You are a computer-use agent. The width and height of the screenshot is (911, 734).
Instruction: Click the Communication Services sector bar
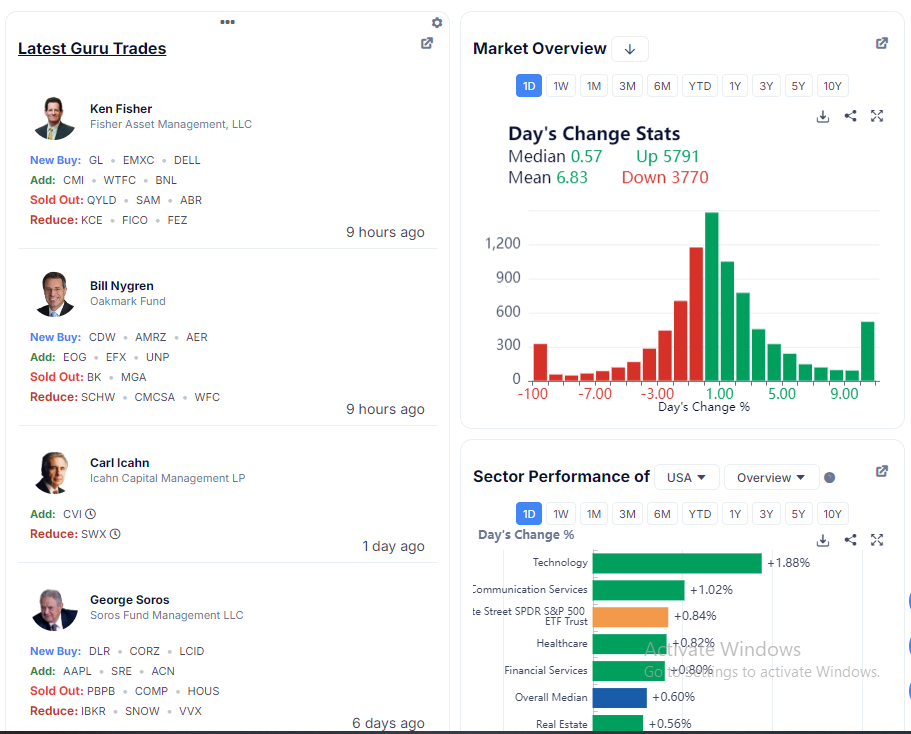639,590
